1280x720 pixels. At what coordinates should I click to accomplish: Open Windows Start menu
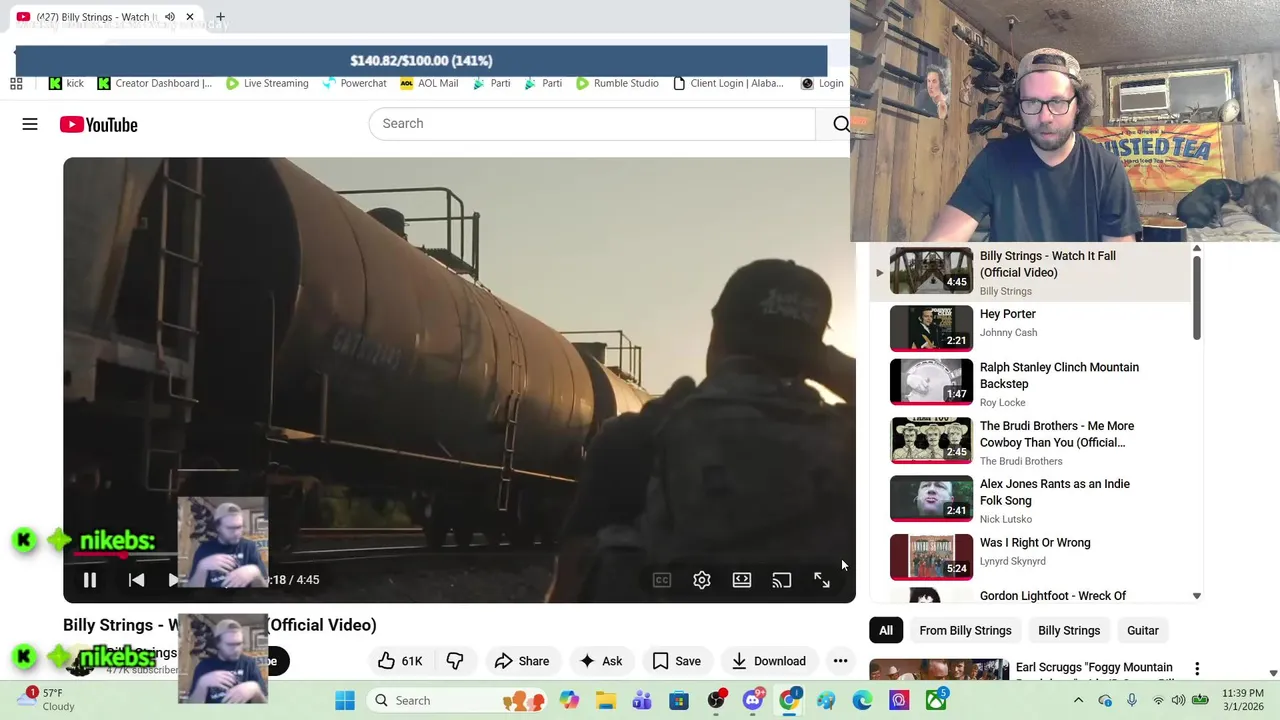tap(345, 700)
